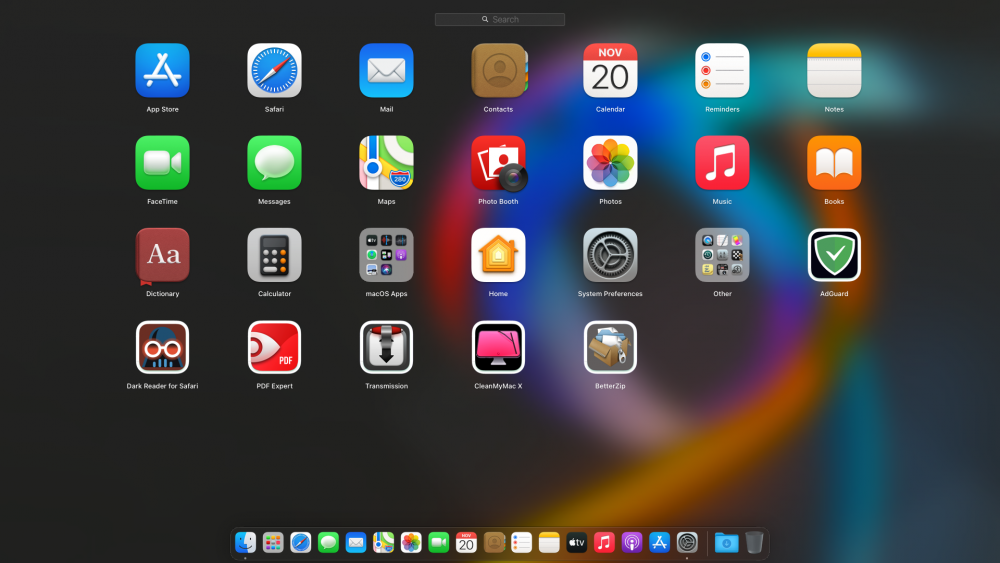Open FaceTime from the Dock
Screen dimensions: 1000x563
439,543
